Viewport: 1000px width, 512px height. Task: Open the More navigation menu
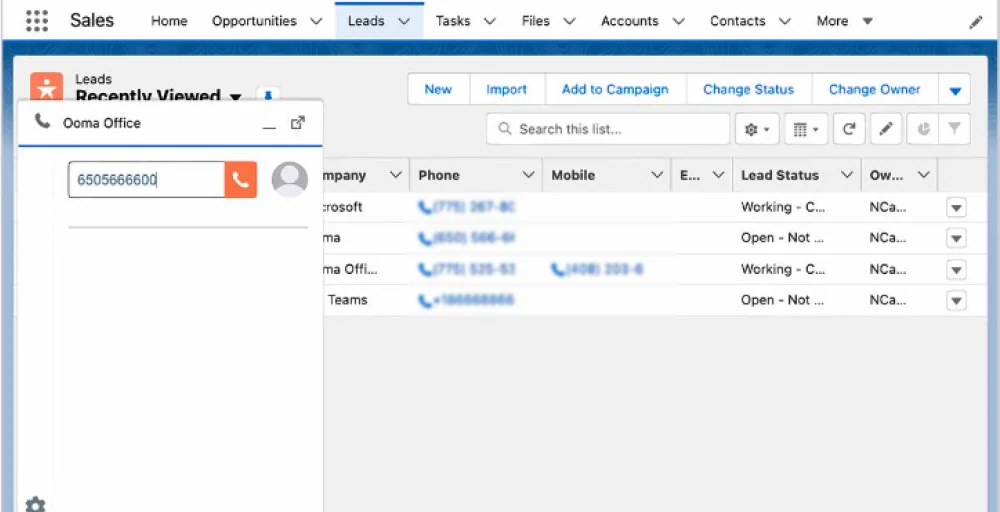click(x=844, y=21)
